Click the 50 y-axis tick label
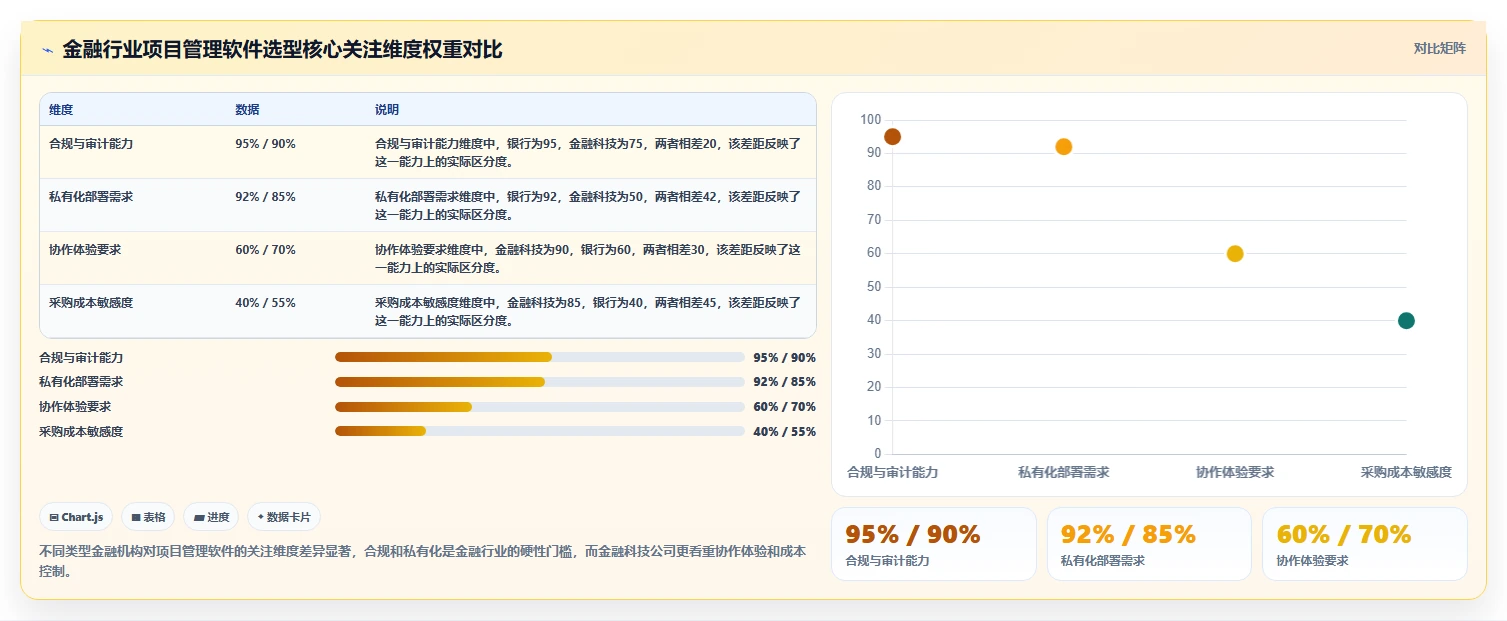 [873, 287]
